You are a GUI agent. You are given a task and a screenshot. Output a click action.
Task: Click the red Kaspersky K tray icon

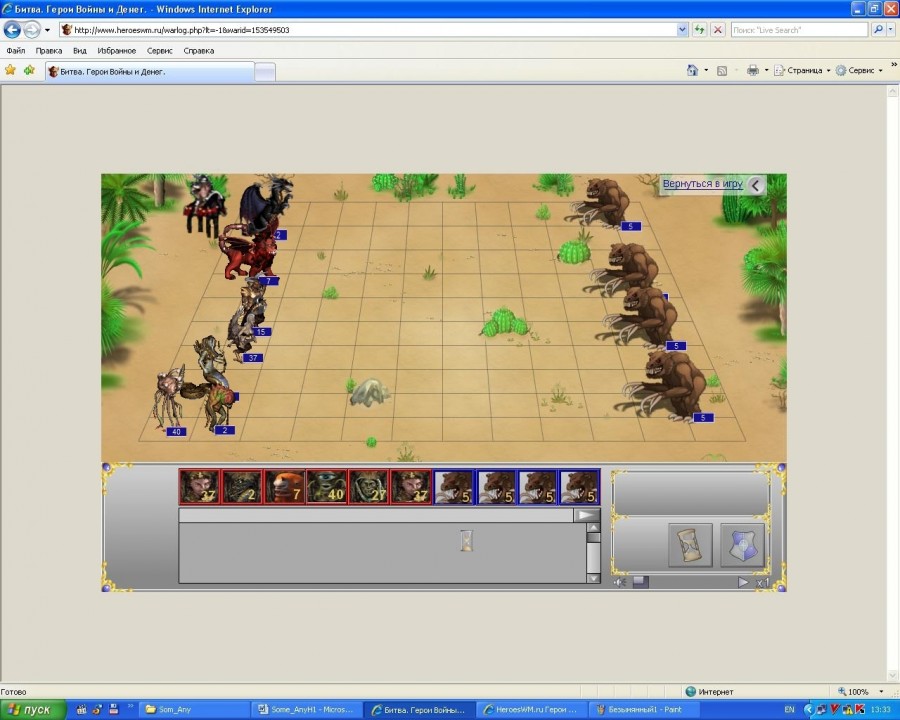(859, 710)
